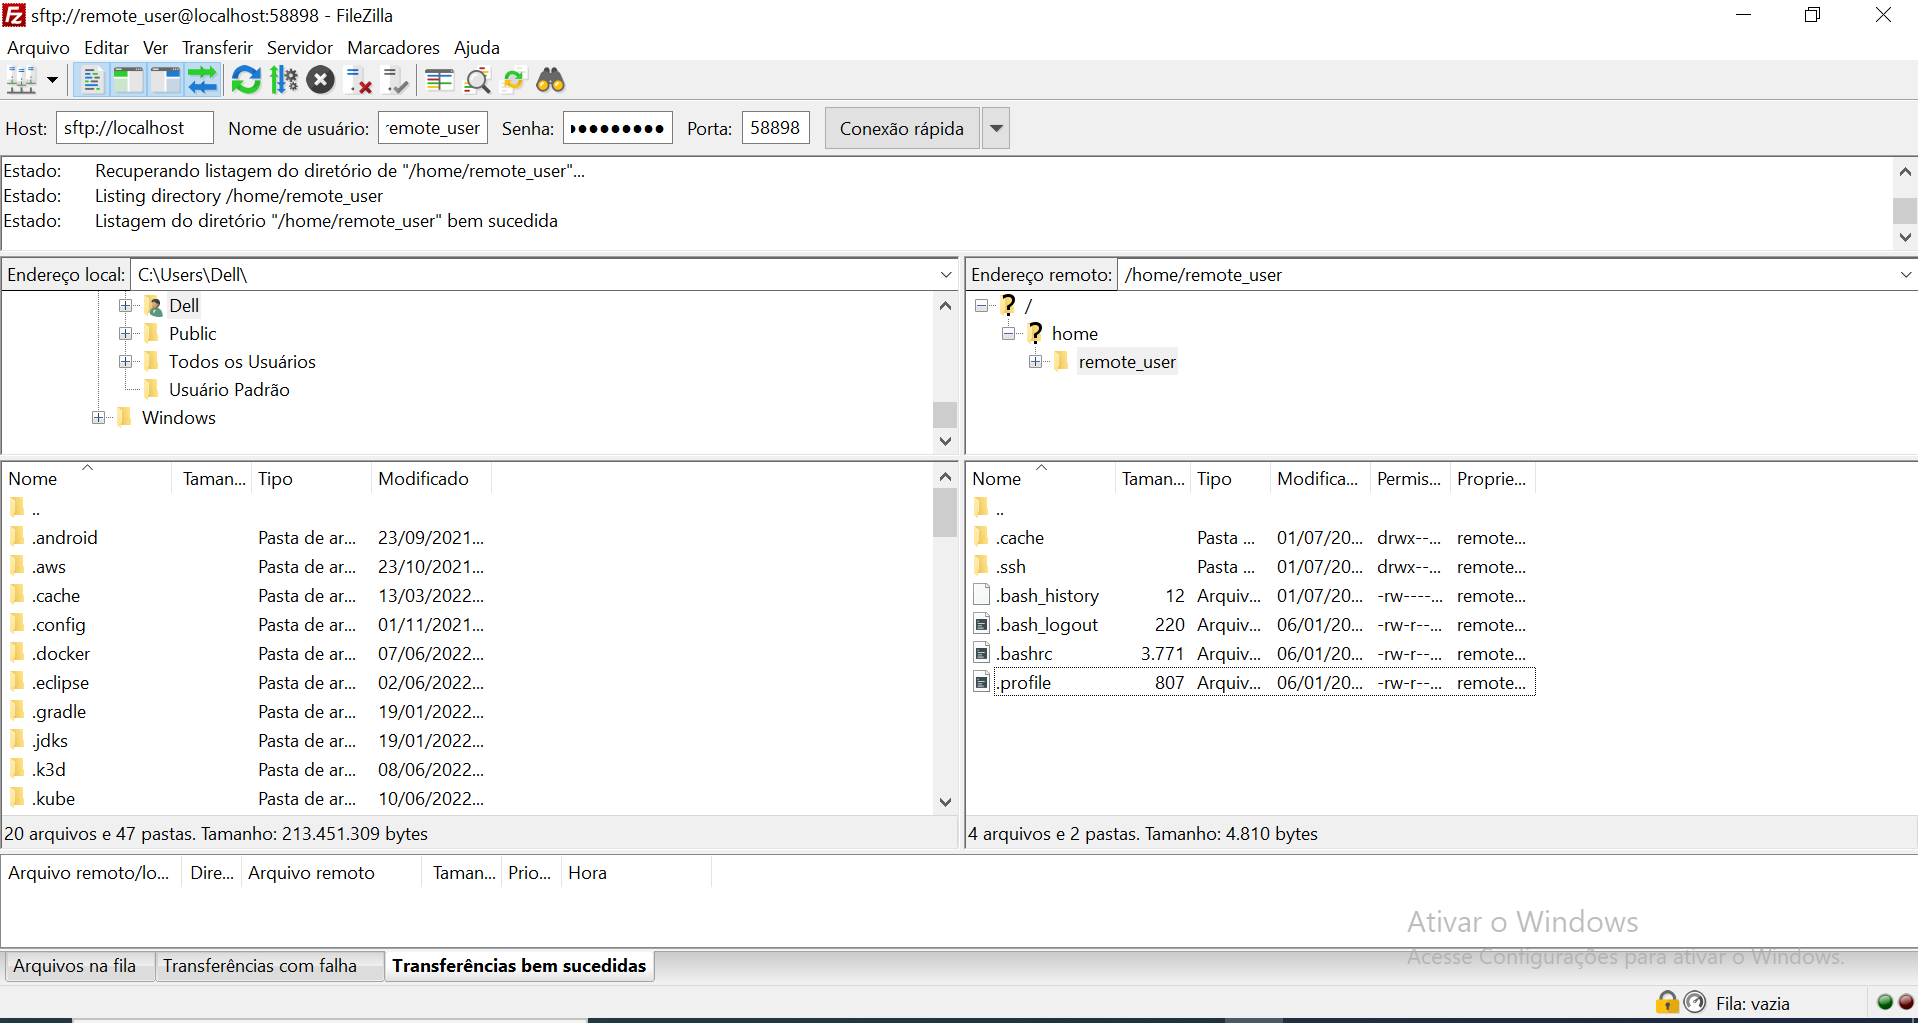Open the Arquivo menu
1918x1023 pixels.
[x=38, y=48]
